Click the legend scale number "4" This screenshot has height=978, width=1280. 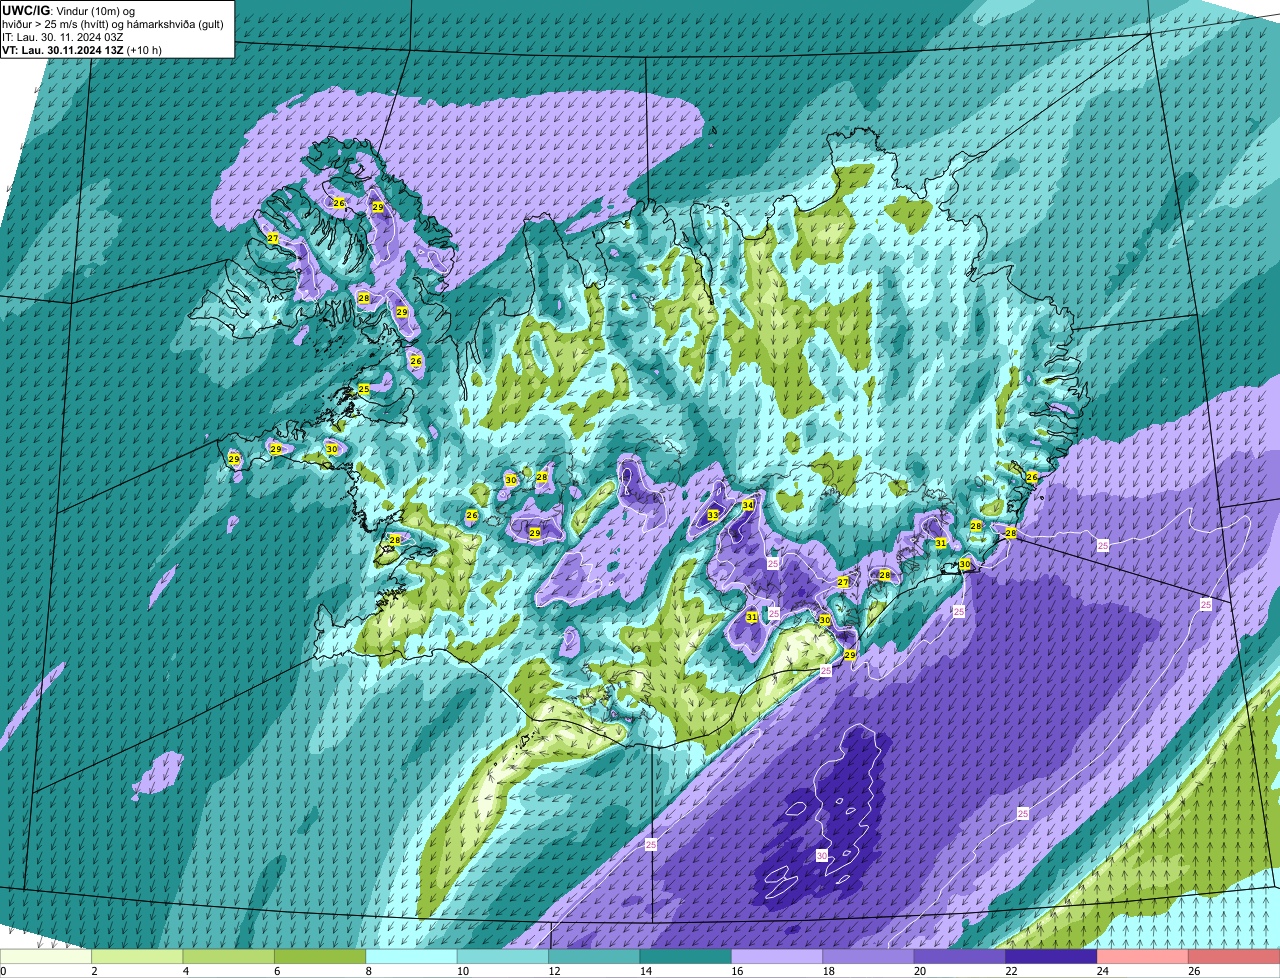click(x=185, y=971)
